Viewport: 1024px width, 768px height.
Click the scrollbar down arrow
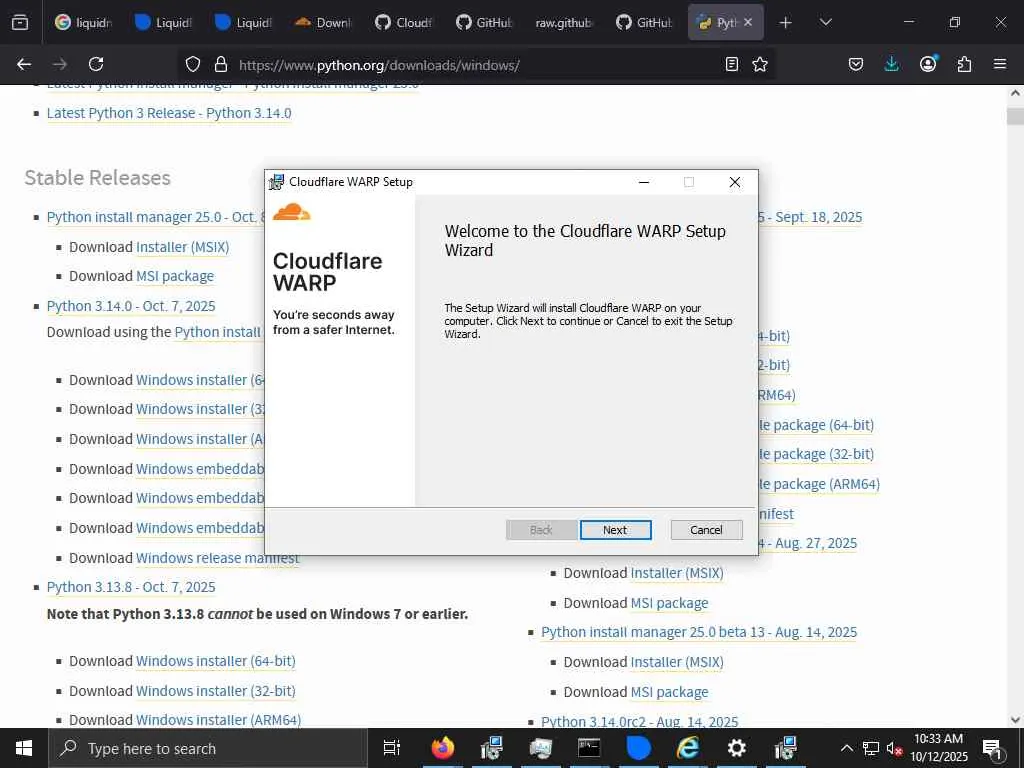(x=1015, y=720)
